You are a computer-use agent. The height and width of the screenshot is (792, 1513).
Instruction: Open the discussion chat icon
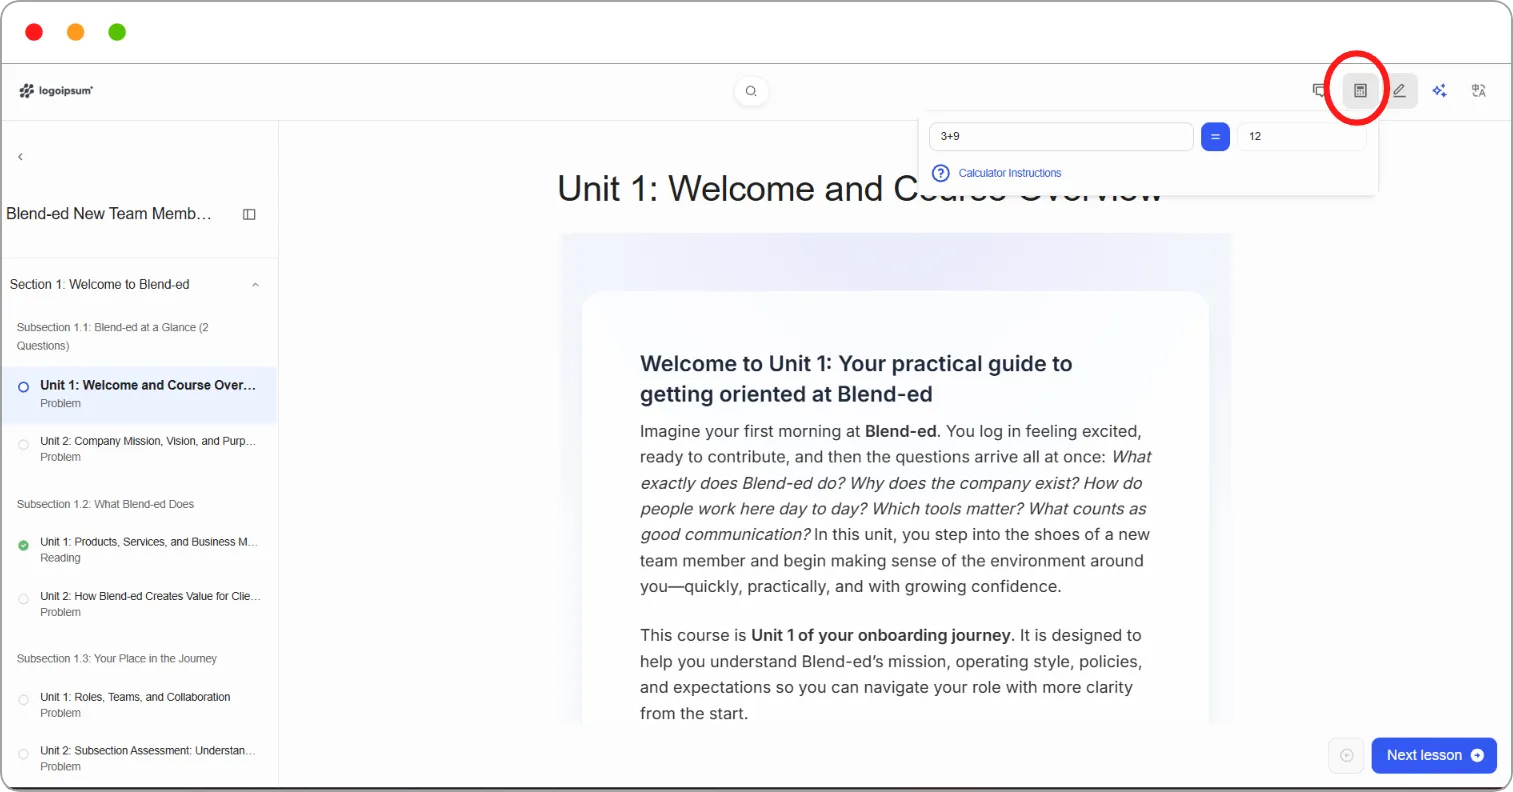pos(1319,91)
